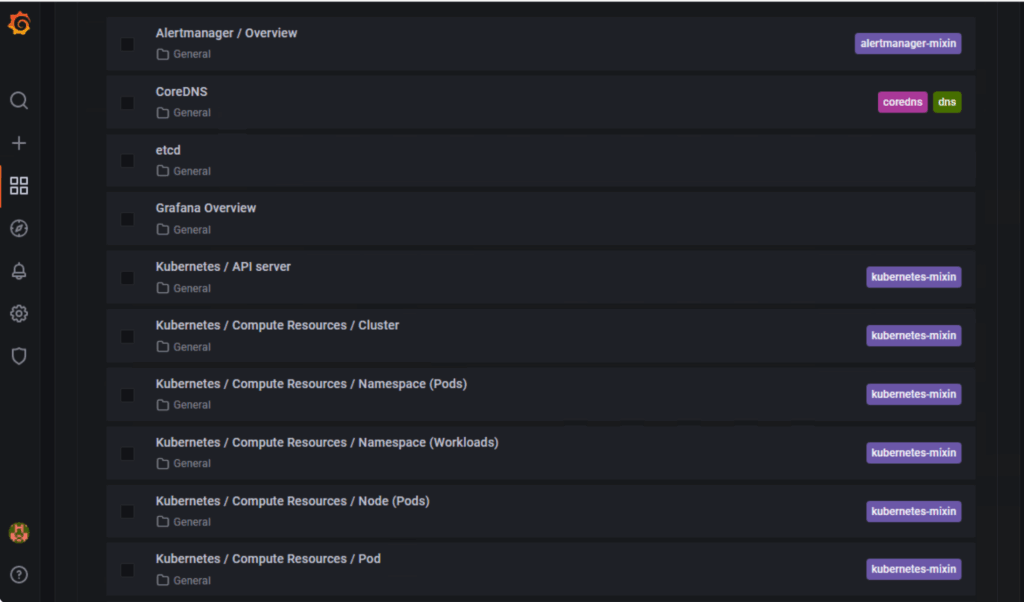Toggle the Grafana Overview checkbox
Viewport: 1024px width, 602px height.
point(127,219)
